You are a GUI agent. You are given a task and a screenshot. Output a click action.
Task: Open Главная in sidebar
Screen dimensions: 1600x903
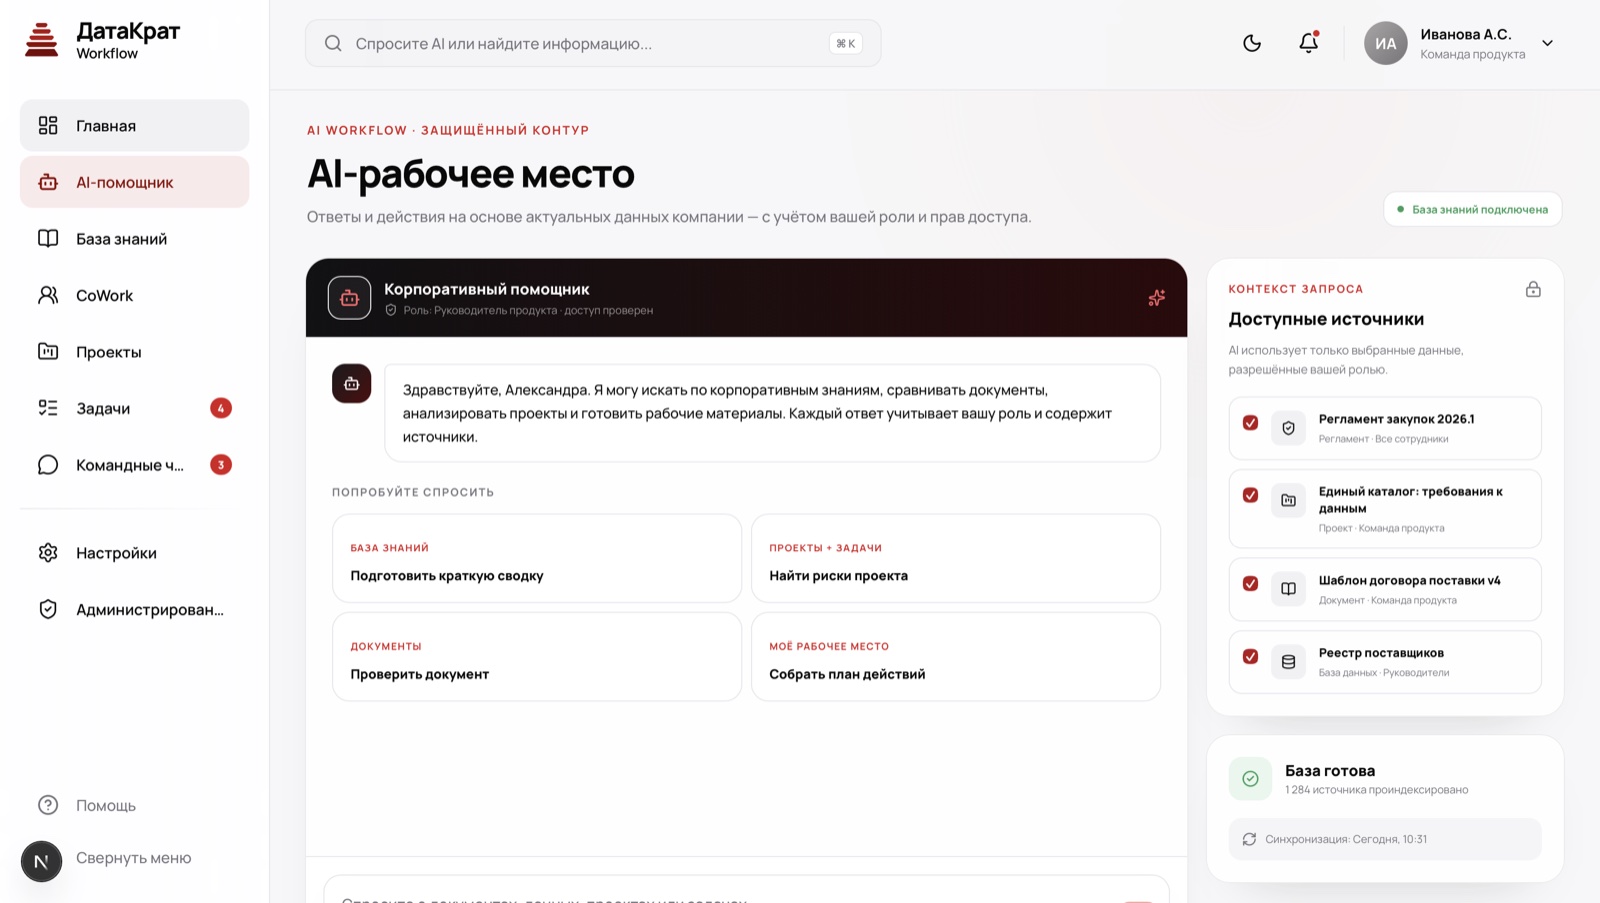click(134, 125)
